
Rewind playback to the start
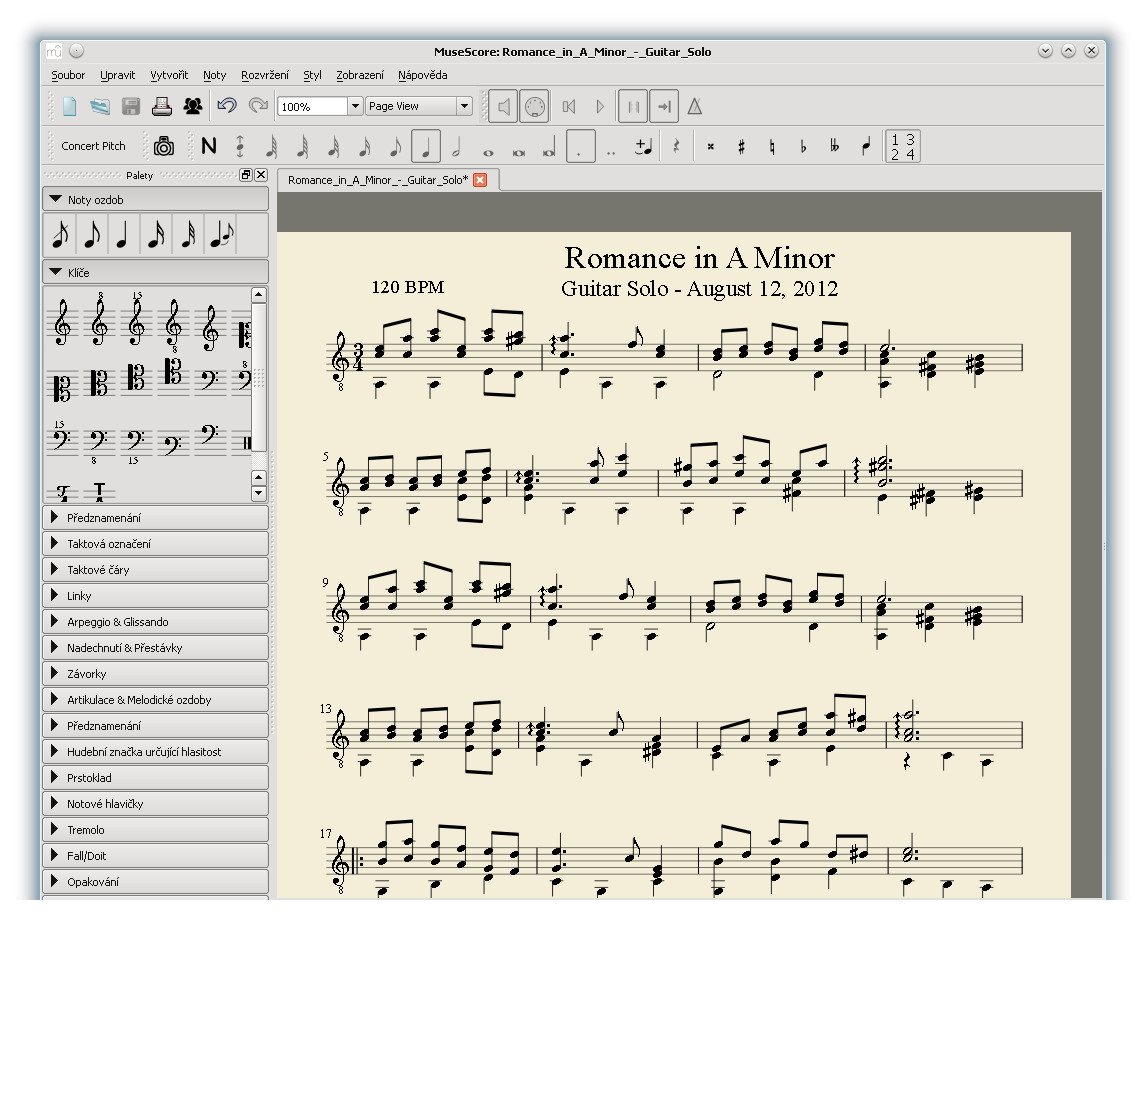pyautogui.click(x=569, y=107)
